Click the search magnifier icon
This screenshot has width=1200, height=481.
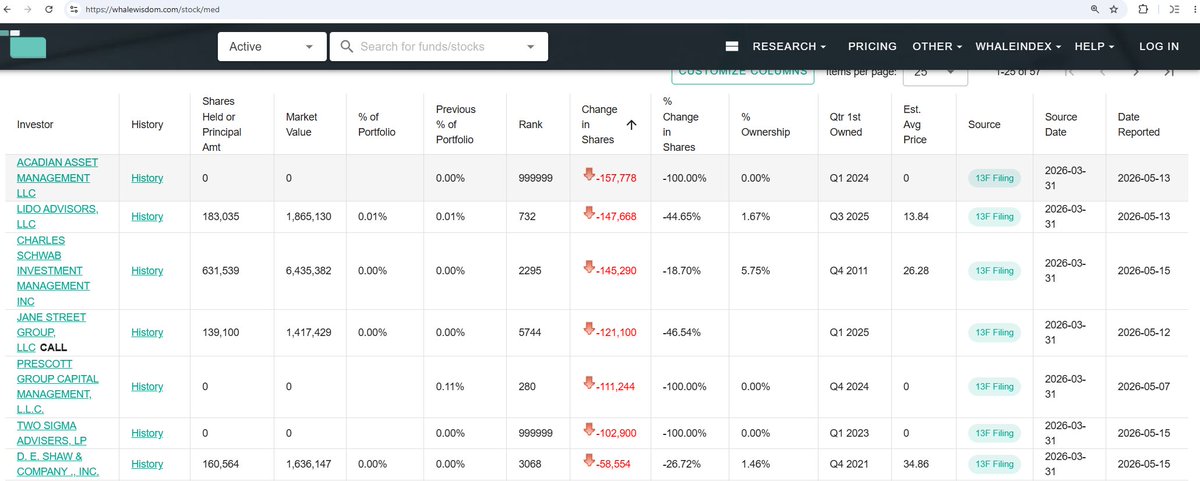point(347,47)
